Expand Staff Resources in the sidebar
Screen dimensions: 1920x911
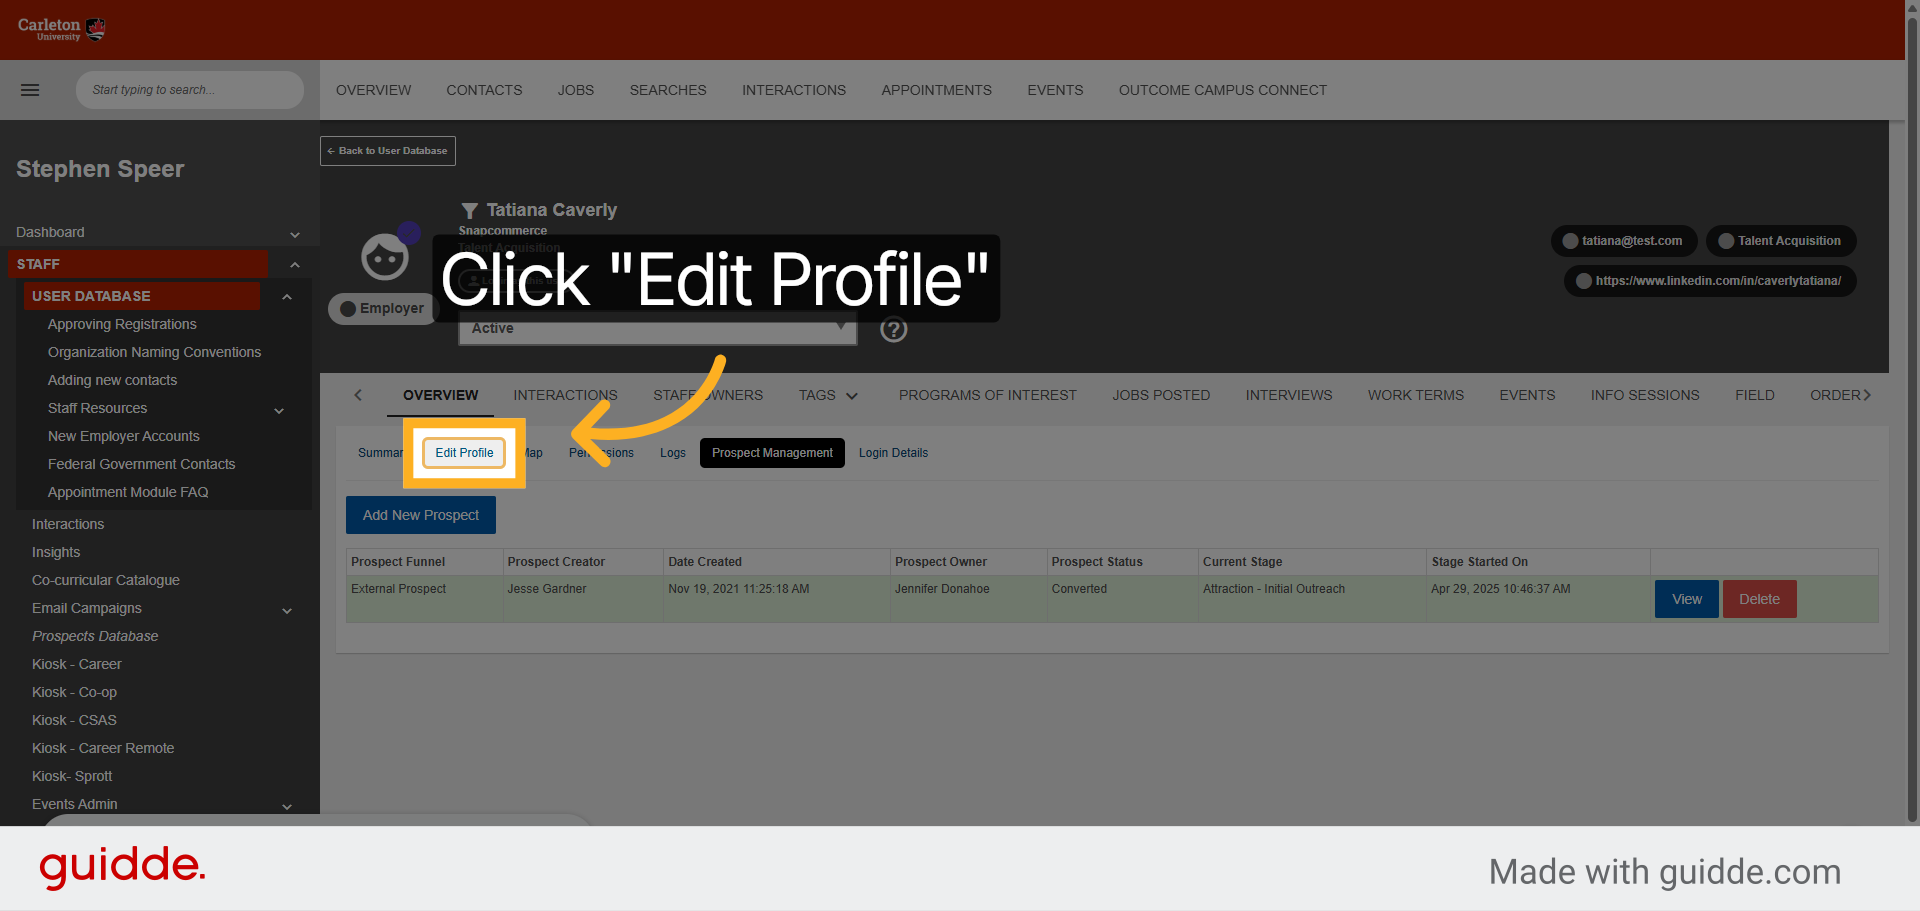point(278,410)
